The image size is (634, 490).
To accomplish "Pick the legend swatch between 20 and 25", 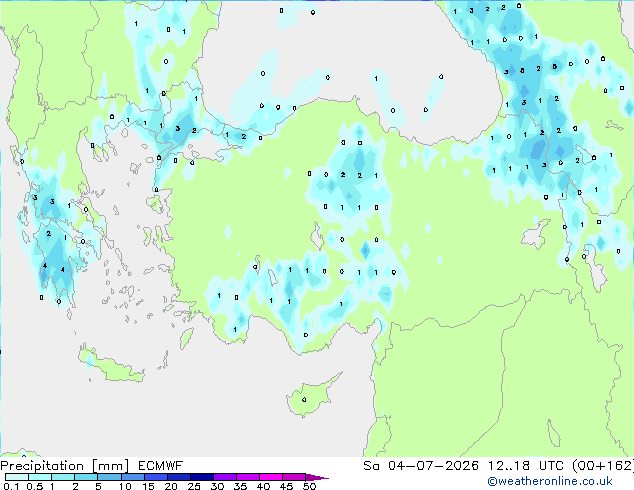I will coord(179,477).
